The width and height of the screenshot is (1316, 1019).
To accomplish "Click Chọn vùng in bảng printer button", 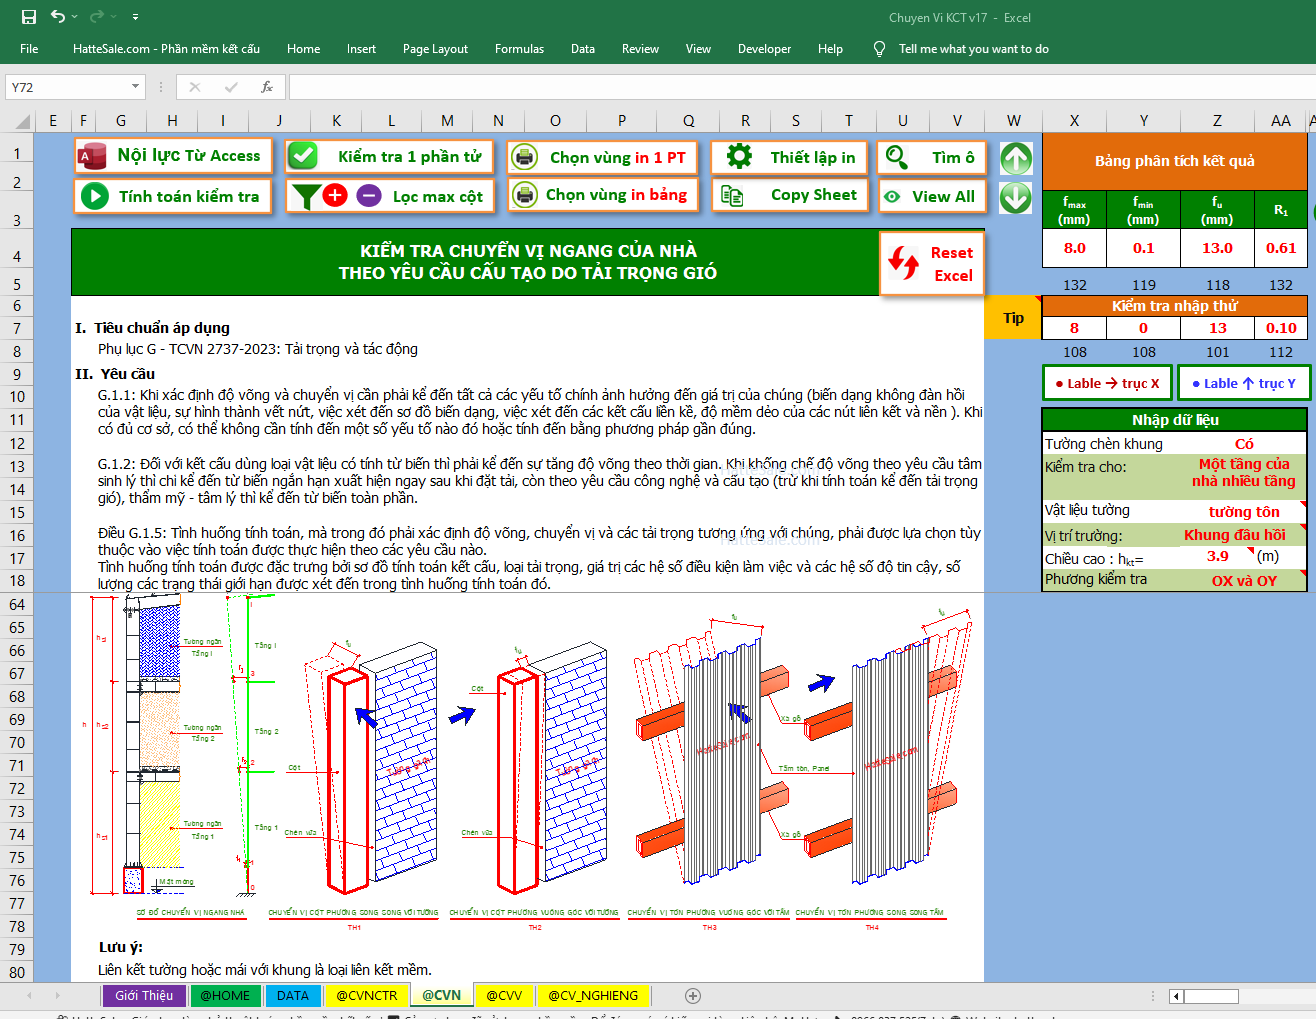I will coord(602,194).
